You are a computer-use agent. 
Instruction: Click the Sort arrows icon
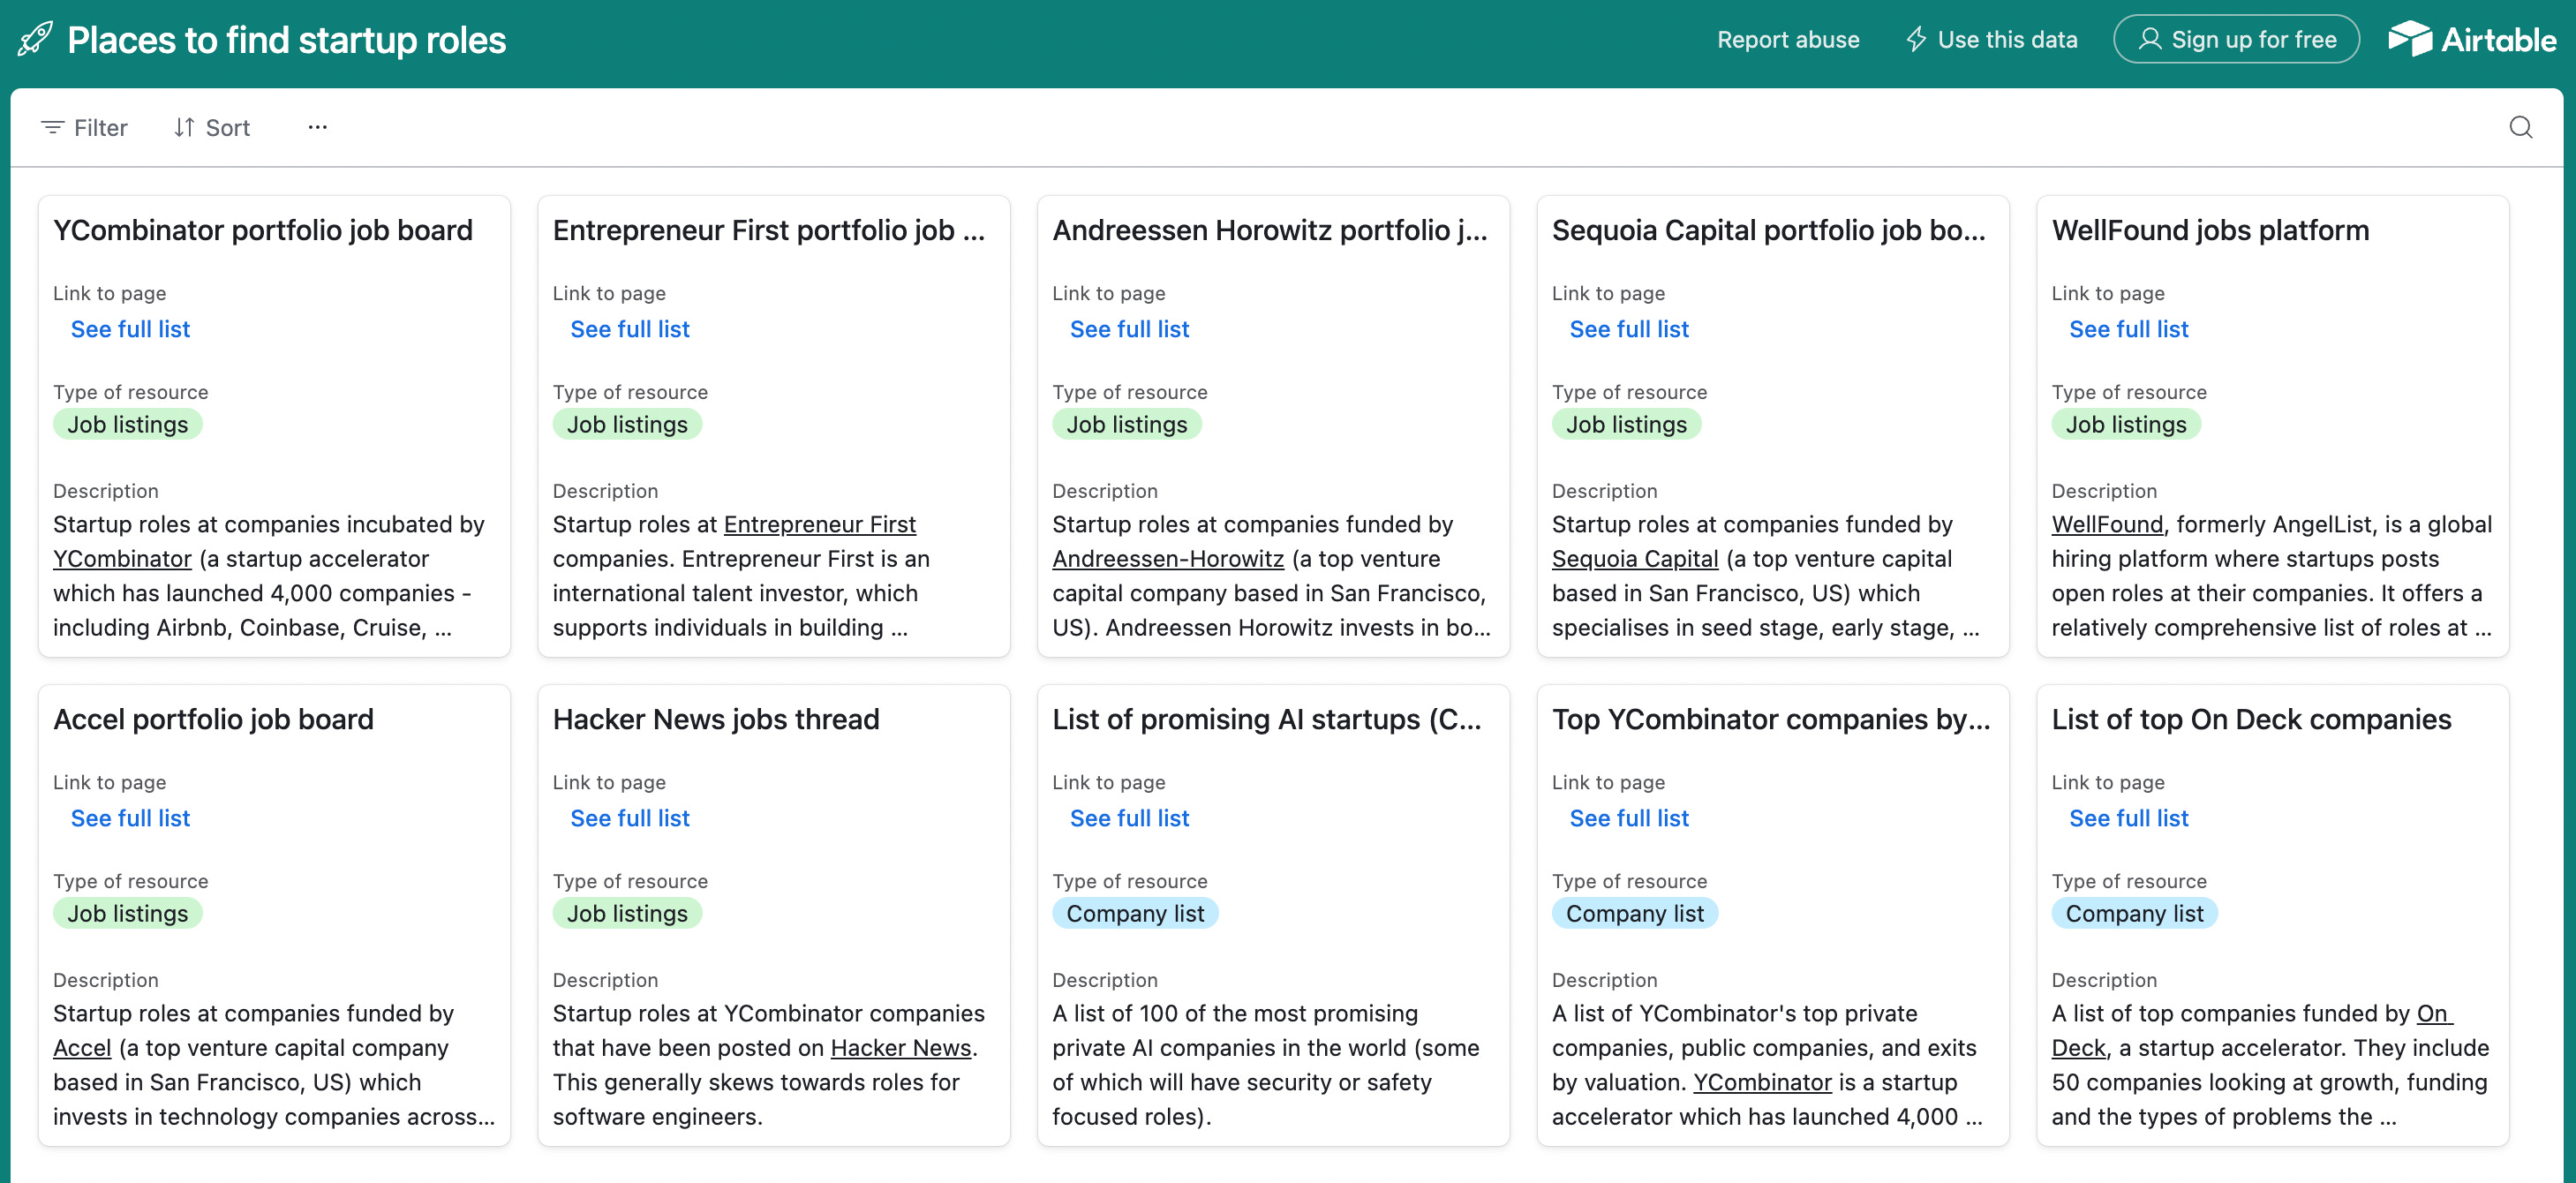click(184, 127)
